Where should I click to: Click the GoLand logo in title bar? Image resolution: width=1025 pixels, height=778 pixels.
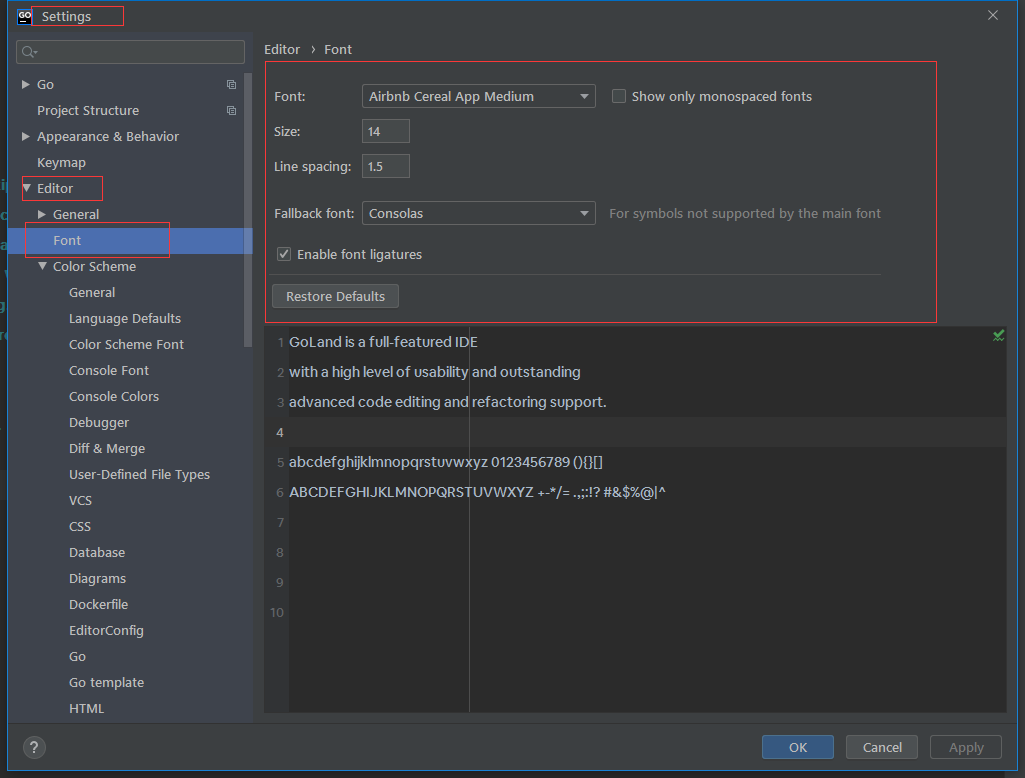point(25,16)
